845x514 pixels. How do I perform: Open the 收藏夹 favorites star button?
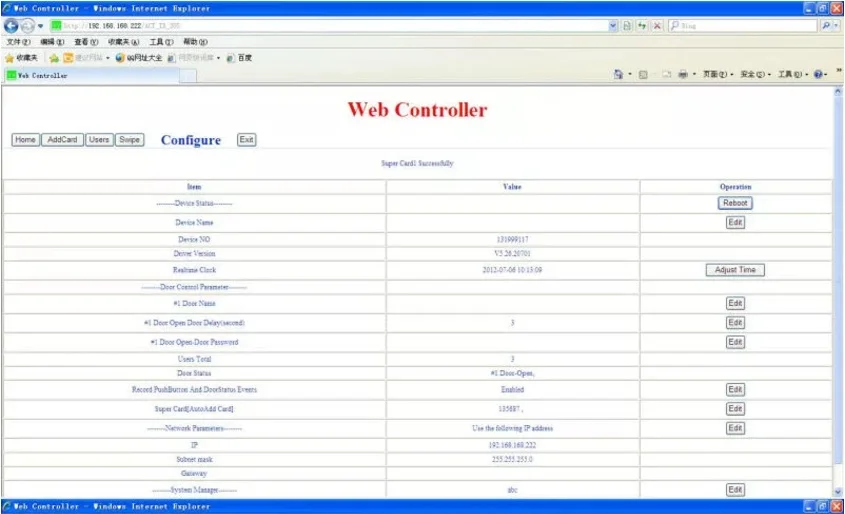21,58
